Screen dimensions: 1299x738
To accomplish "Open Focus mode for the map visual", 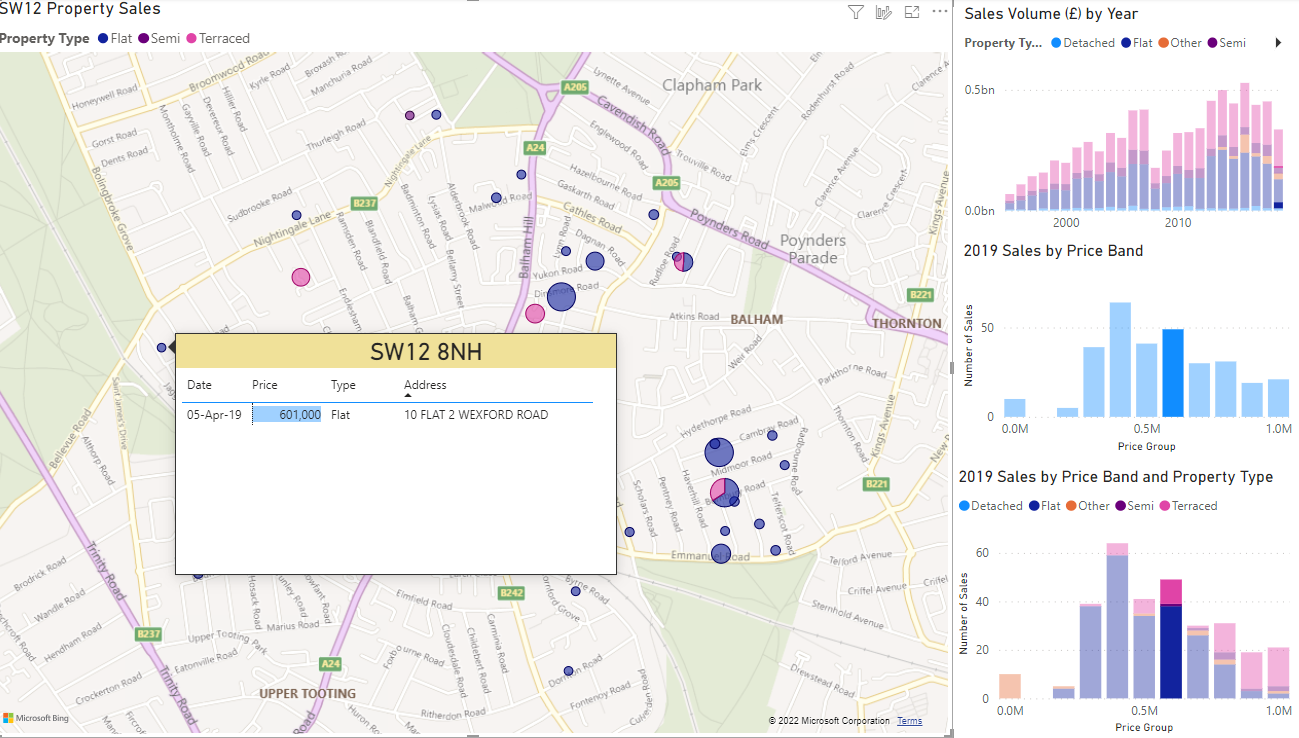I will (911, 12).
